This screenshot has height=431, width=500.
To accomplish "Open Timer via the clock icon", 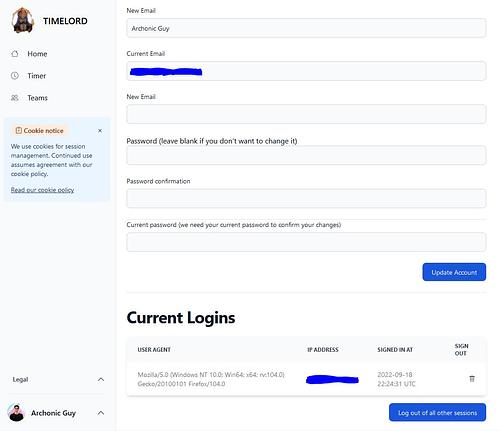I will [x=15, y=76].
